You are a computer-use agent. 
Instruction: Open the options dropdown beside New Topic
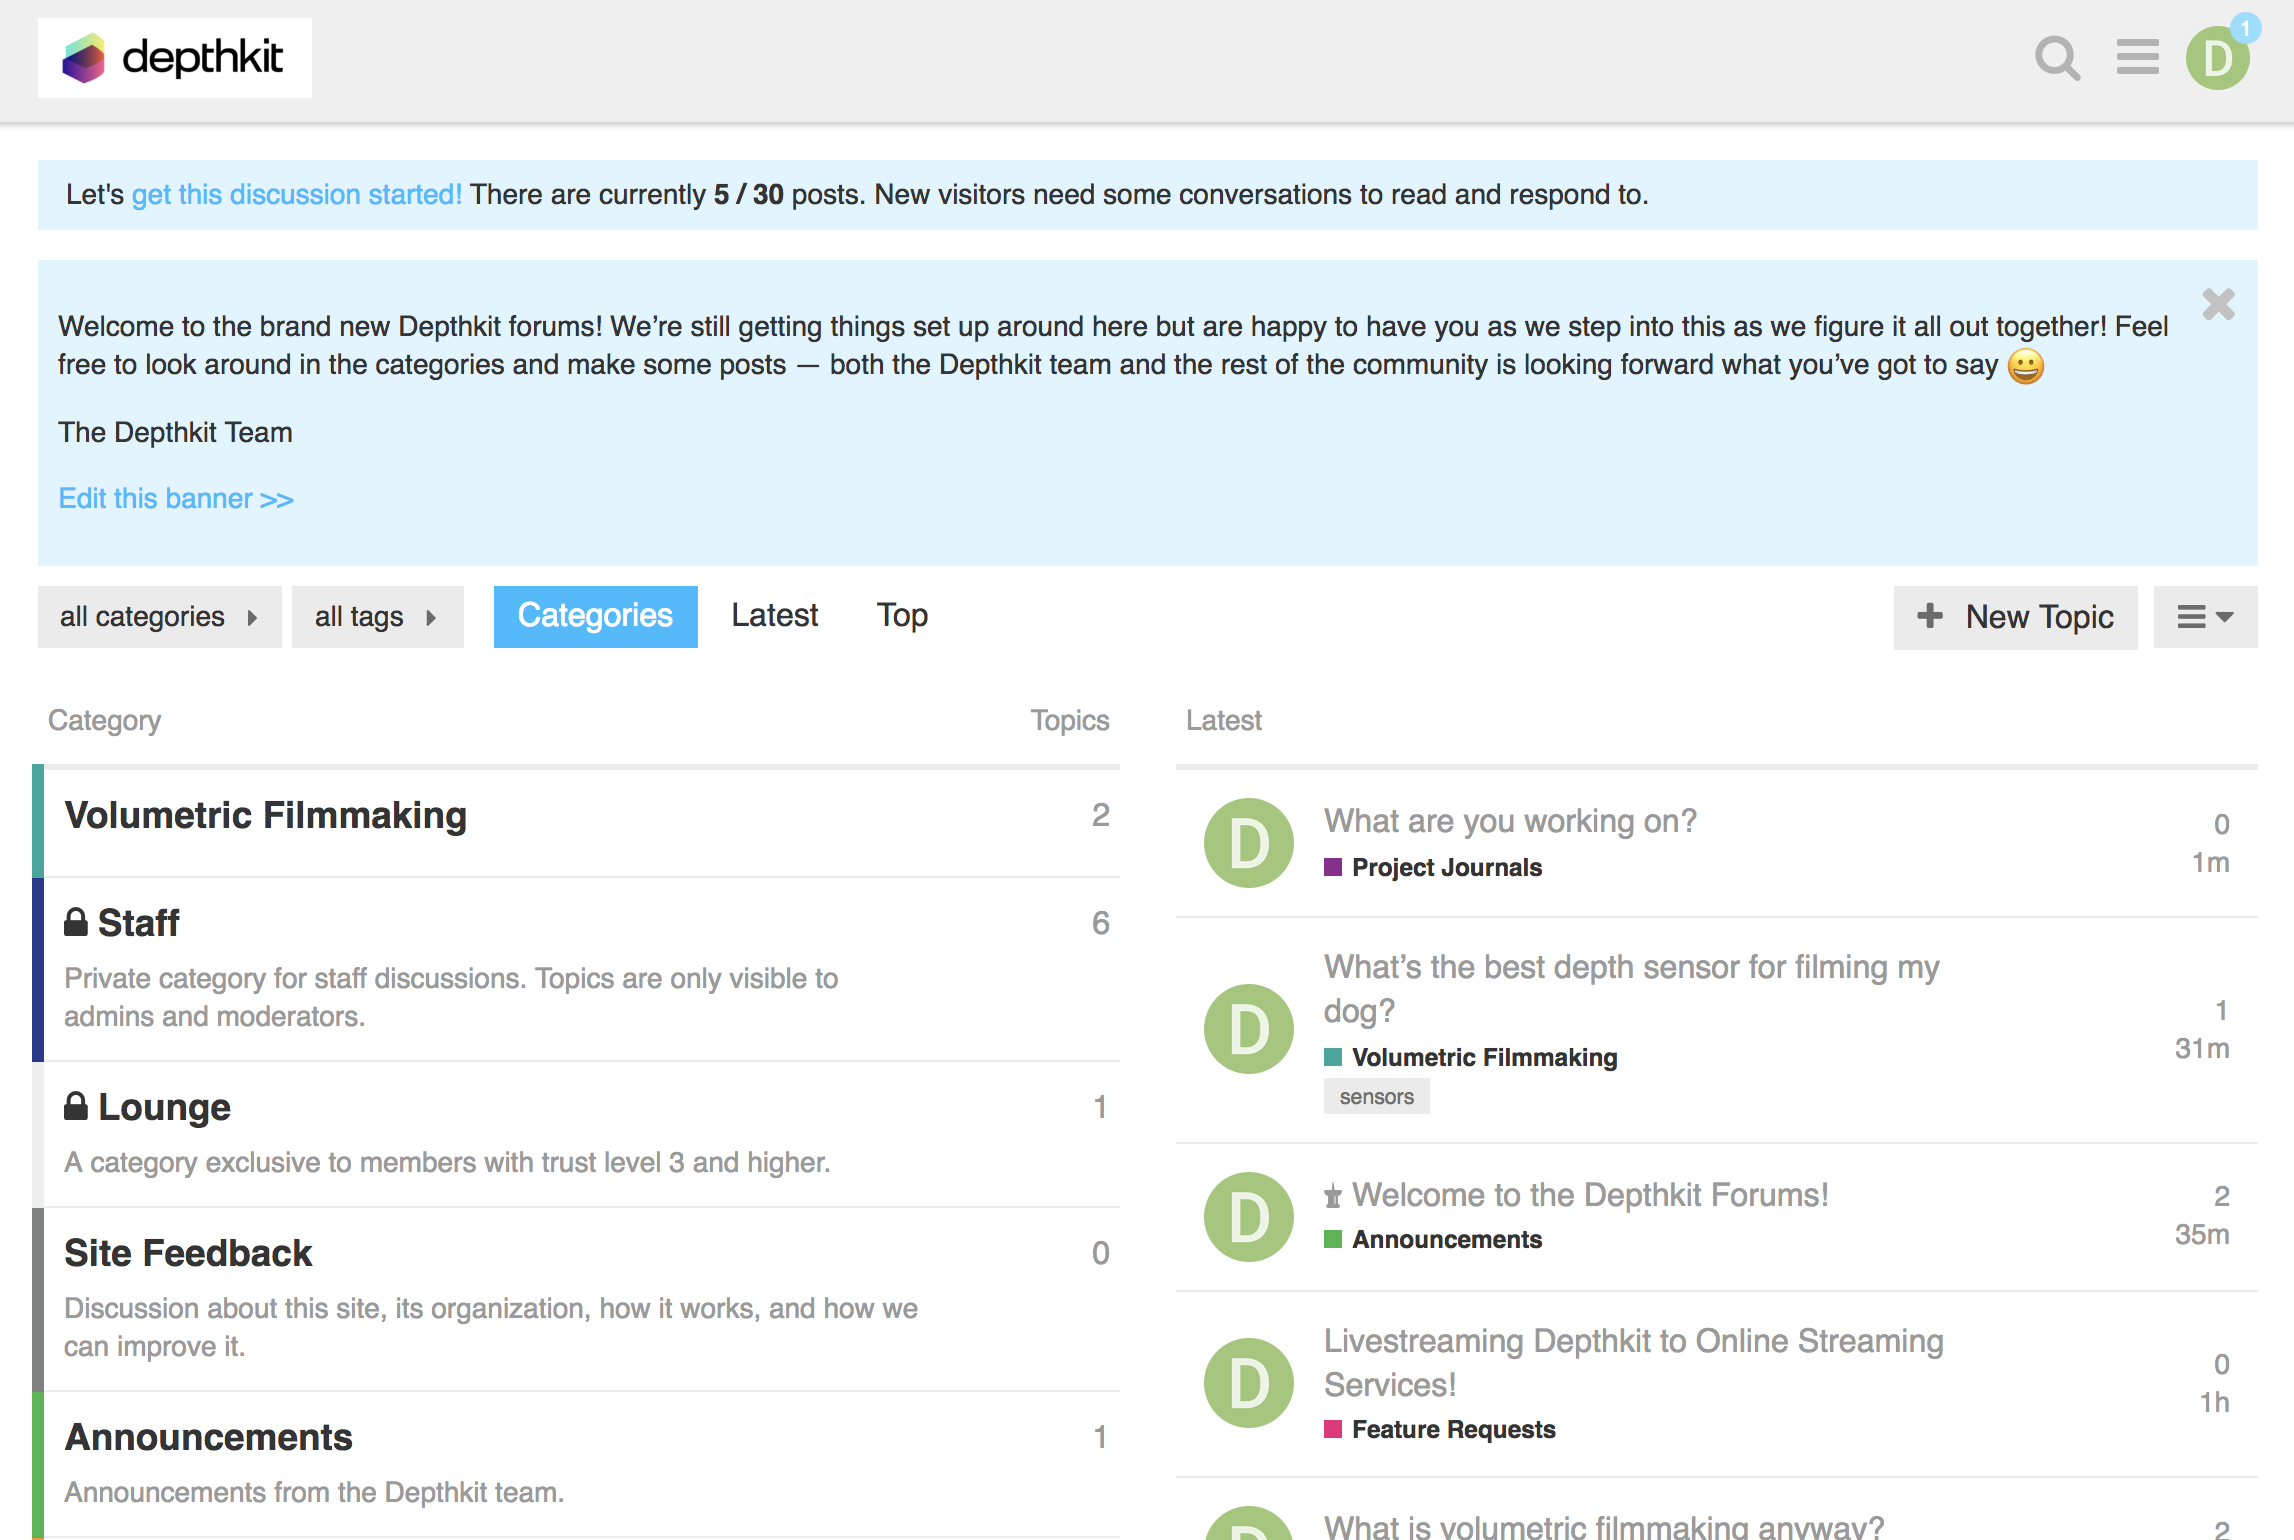point(2205,617)
